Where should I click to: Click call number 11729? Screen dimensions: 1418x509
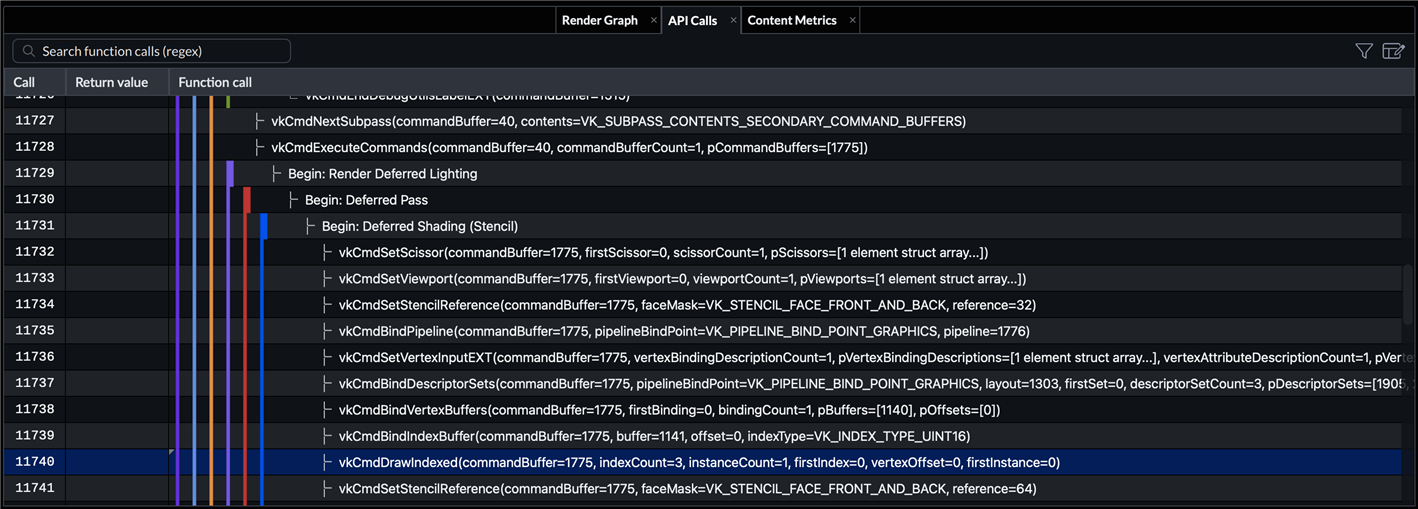click(34, 173)
